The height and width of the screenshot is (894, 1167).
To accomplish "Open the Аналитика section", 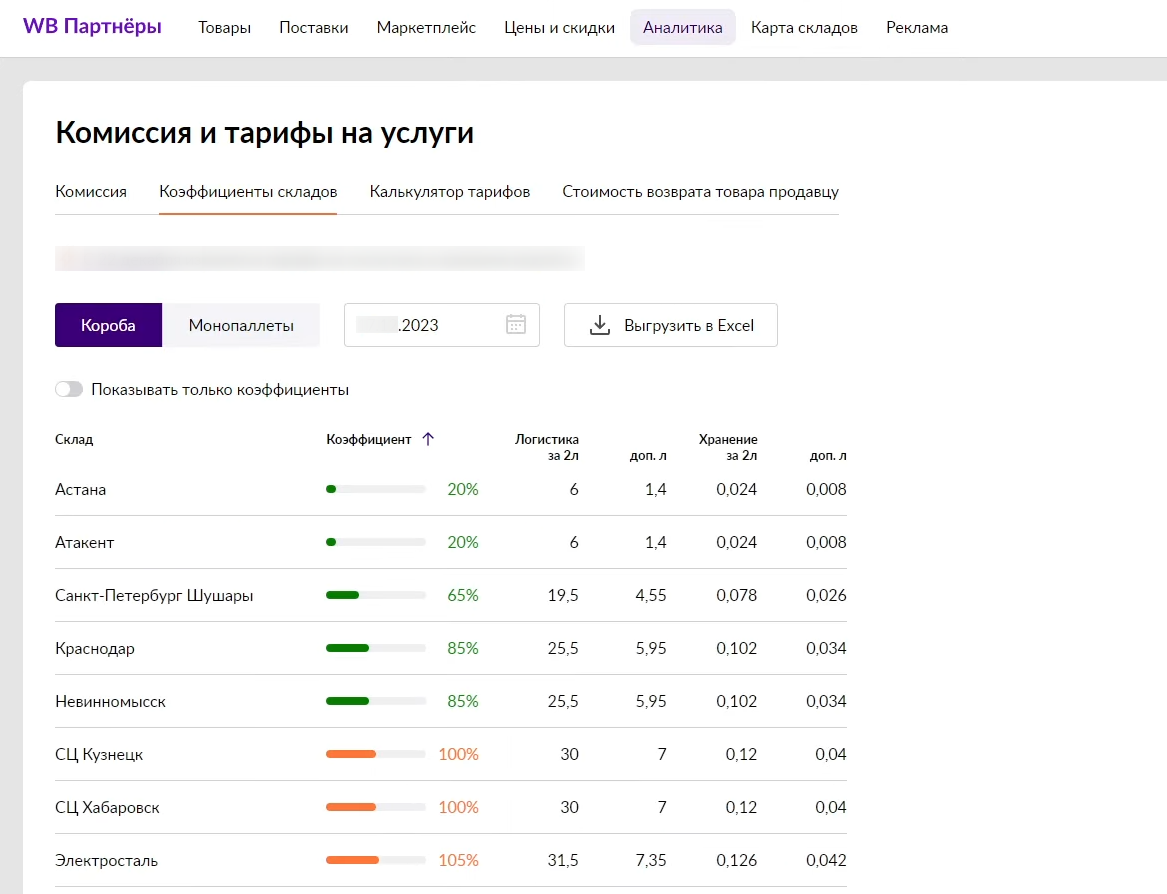I will tap(682, 28).
